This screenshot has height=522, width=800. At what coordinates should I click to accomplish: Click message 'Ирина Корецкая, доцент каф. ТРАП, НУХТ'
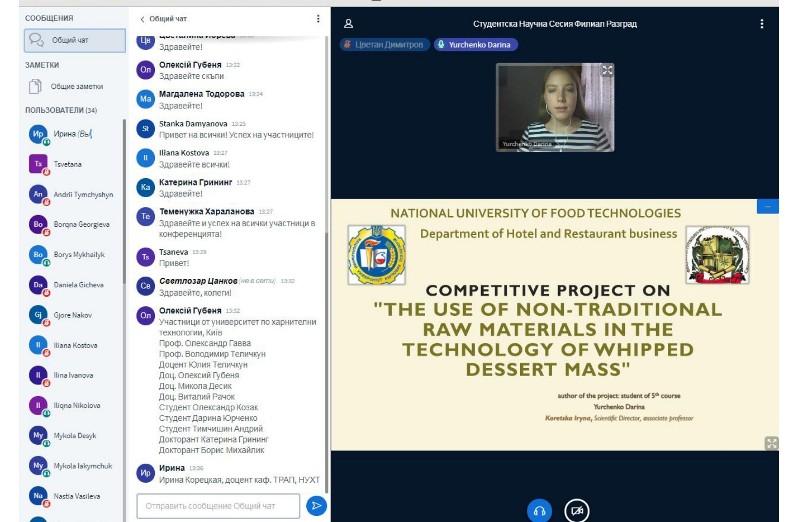239,480
